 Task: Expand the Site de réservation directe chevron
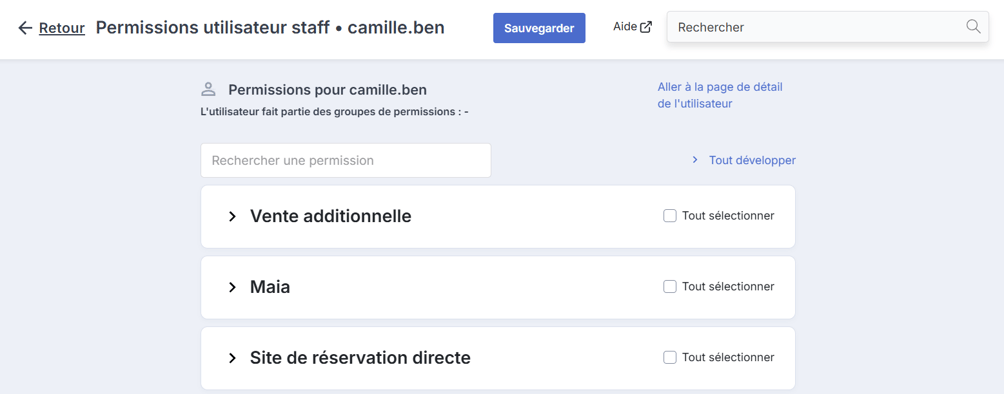click(232, 358)
